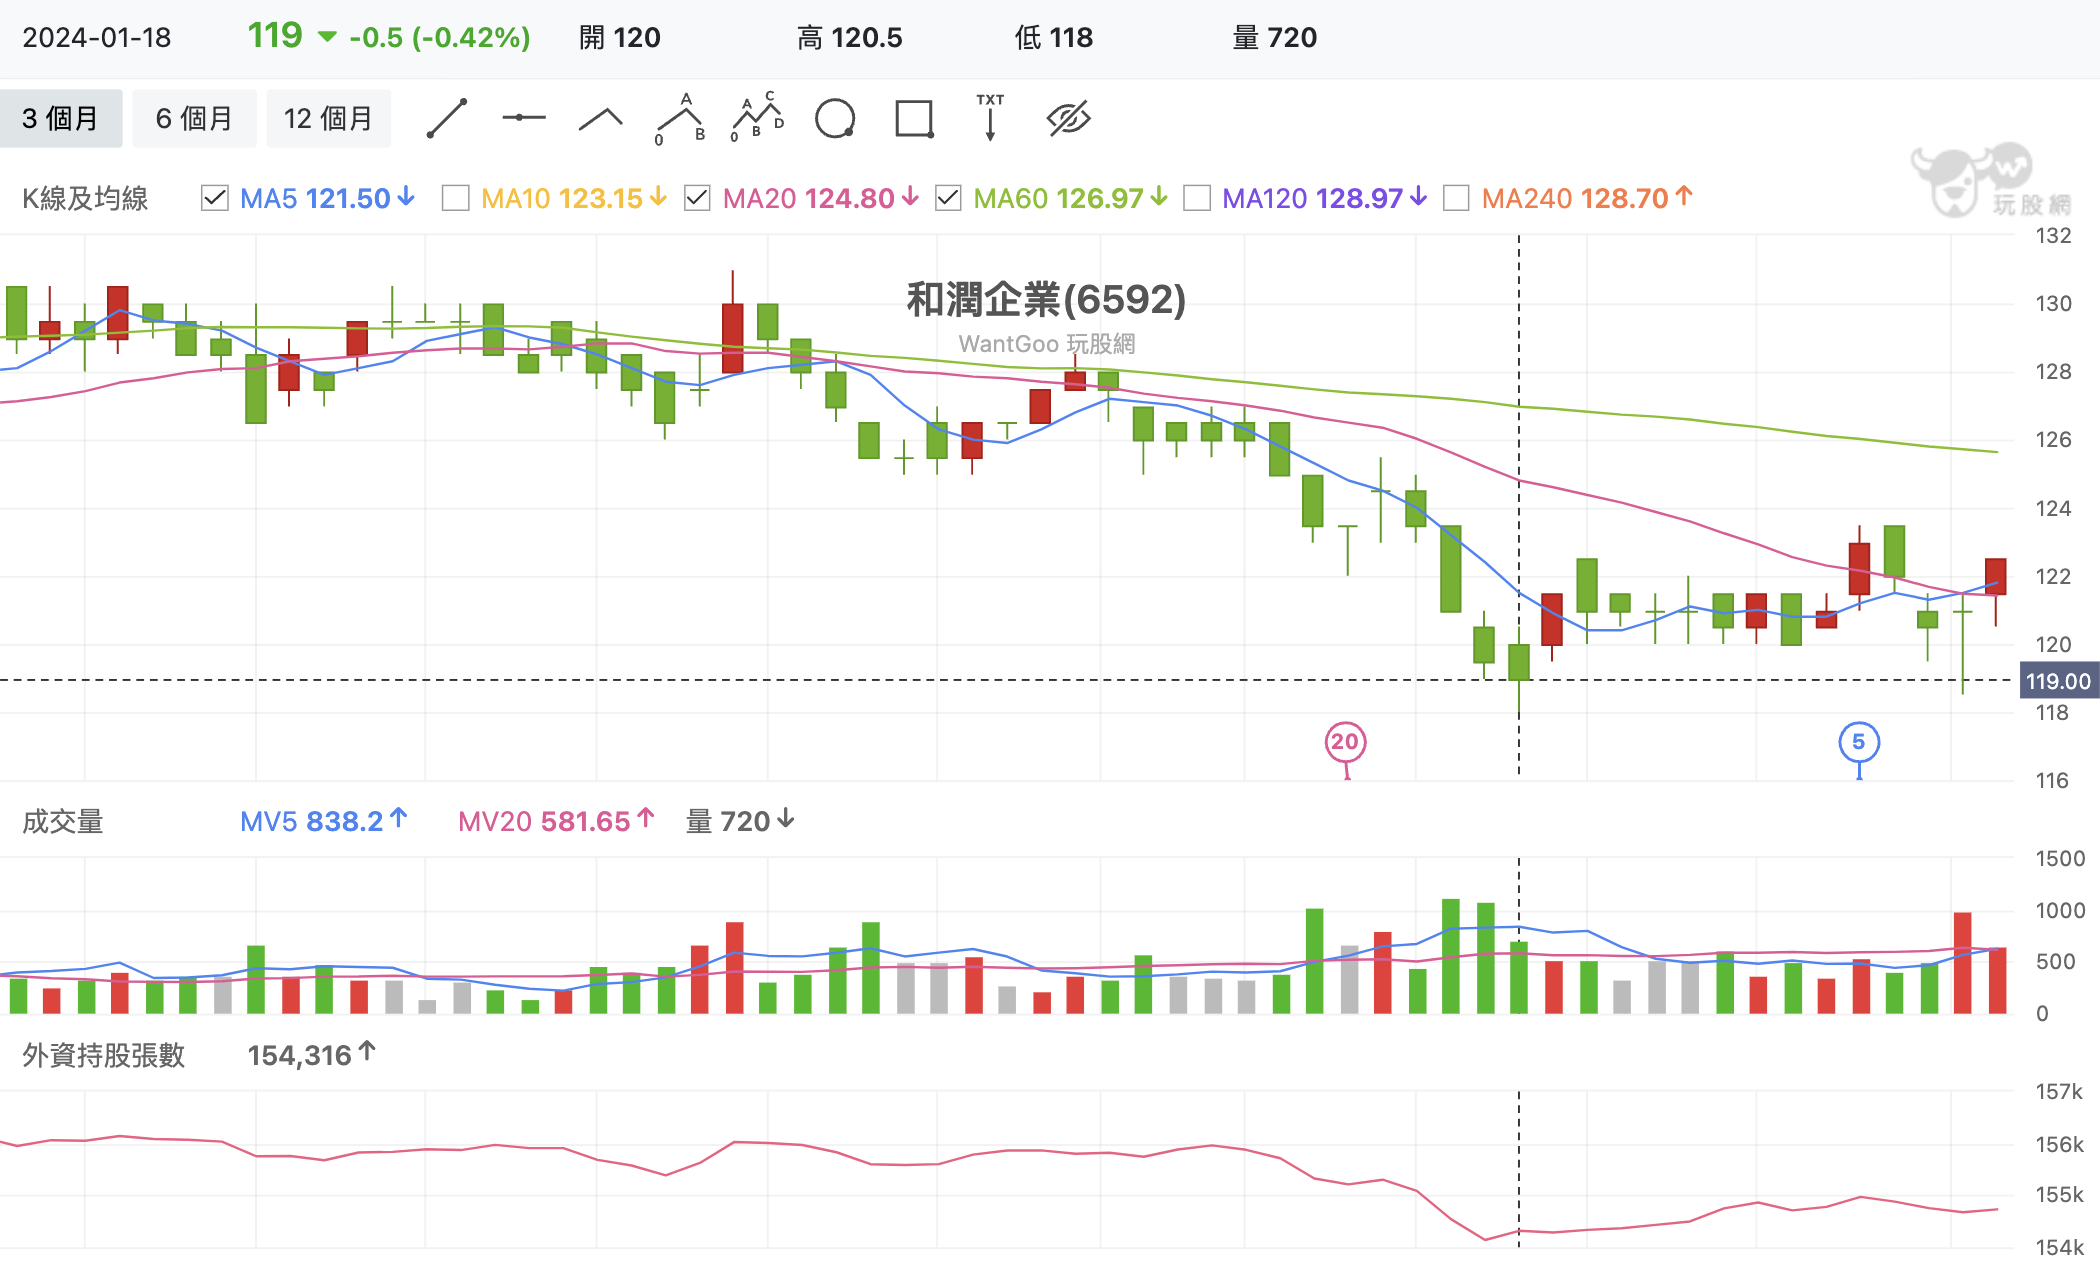Click the 119.00 current price label
The width and height of the screenshot is (2100, 1274).
2059,681
